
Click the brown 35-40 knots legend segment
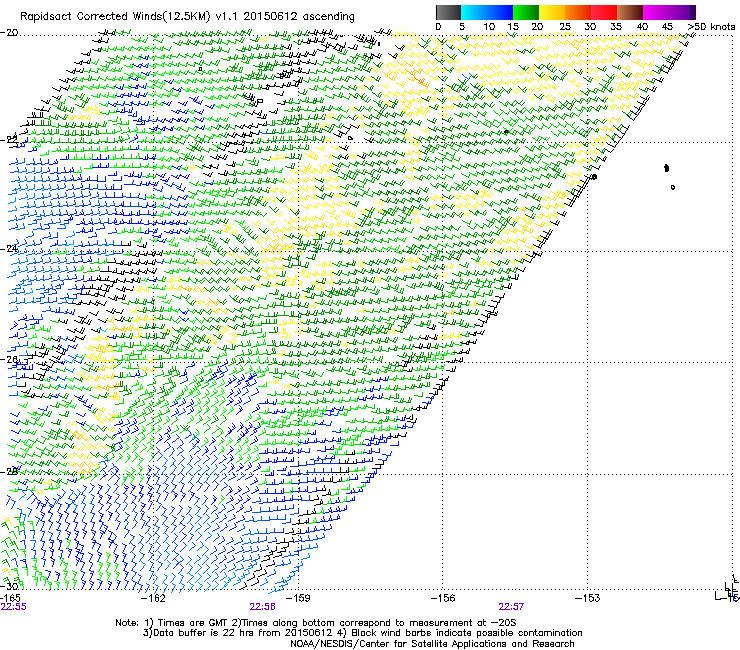[x=630, y=12]
